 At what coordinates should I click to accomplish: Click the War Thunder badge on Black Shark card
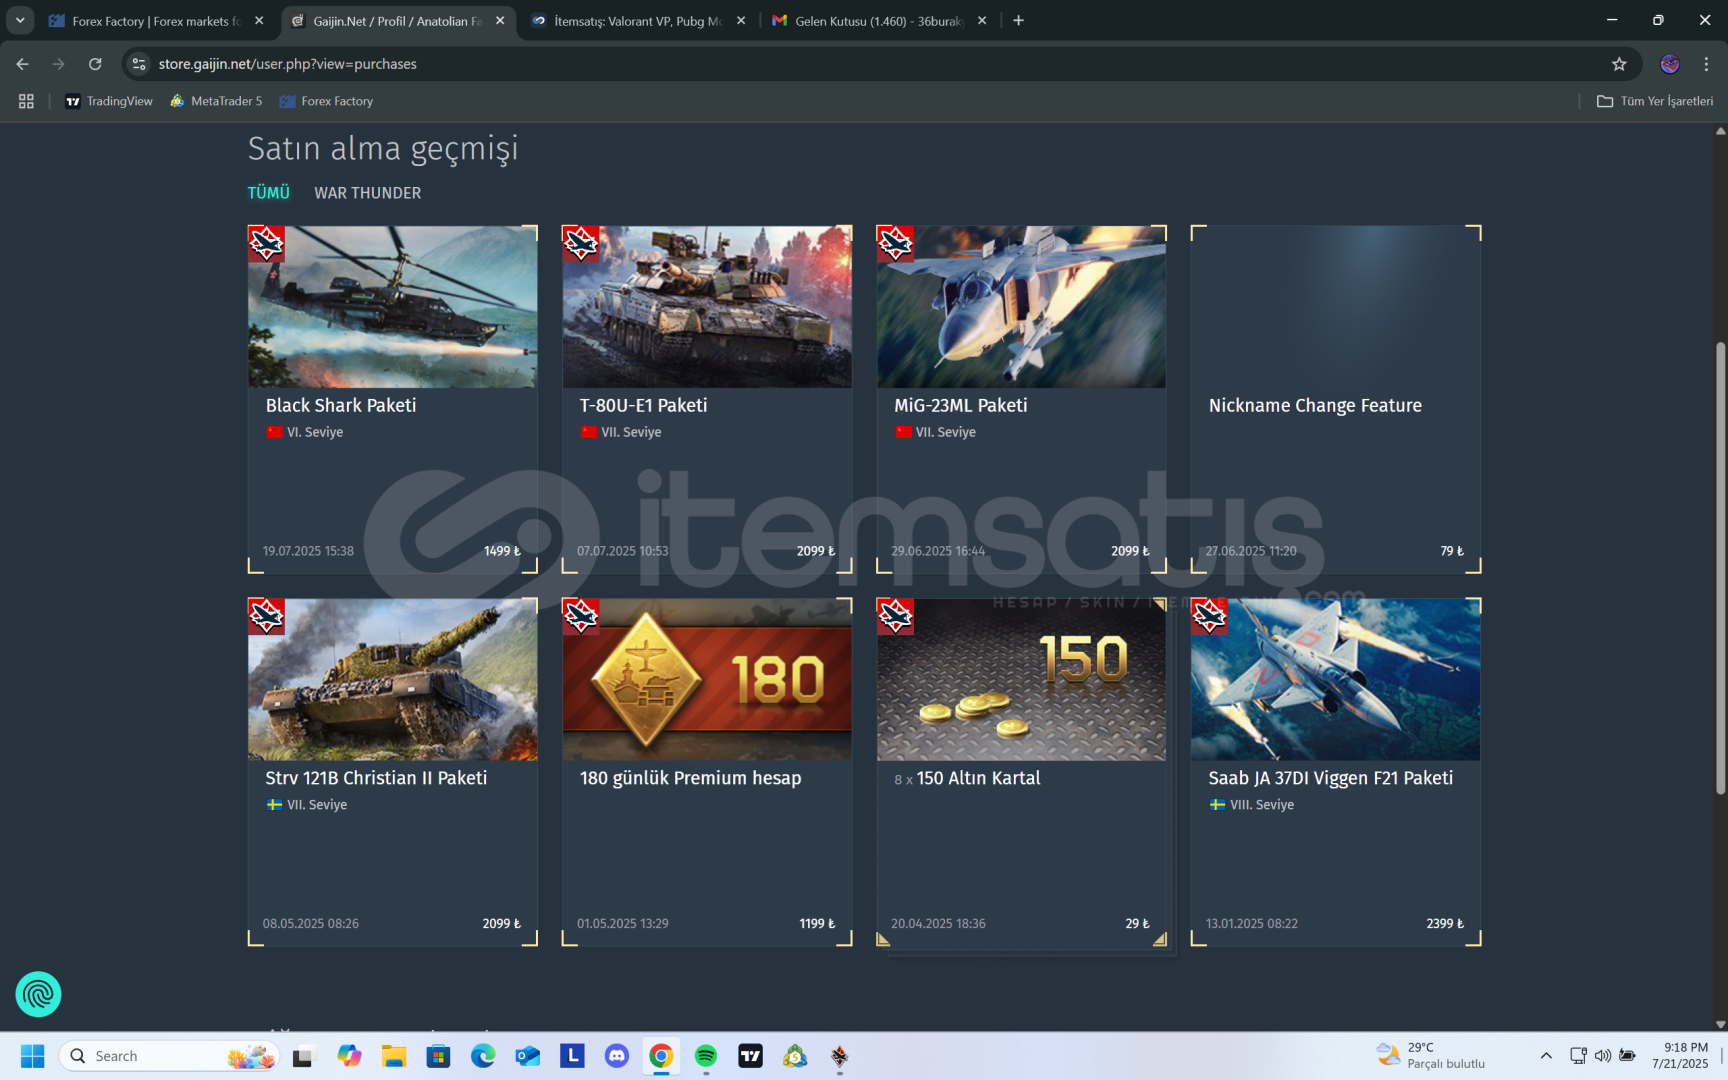pos(267,244)
